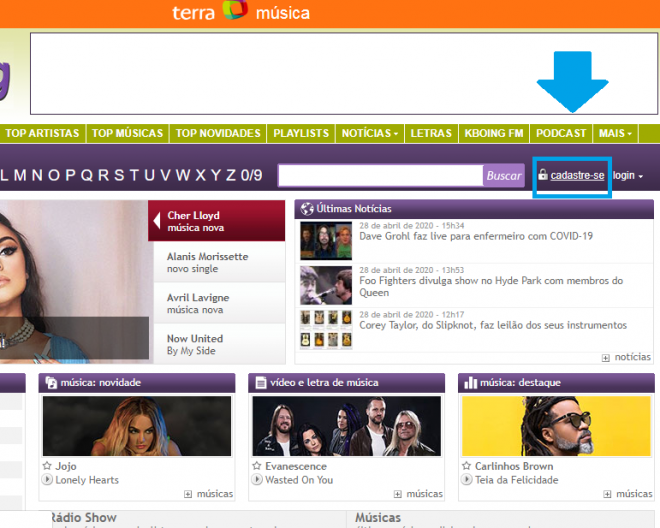This screenshot has width=660, height=528.
Task: Select the Avril Lavigne música nova slide
Action: click(x=219, y=303)
